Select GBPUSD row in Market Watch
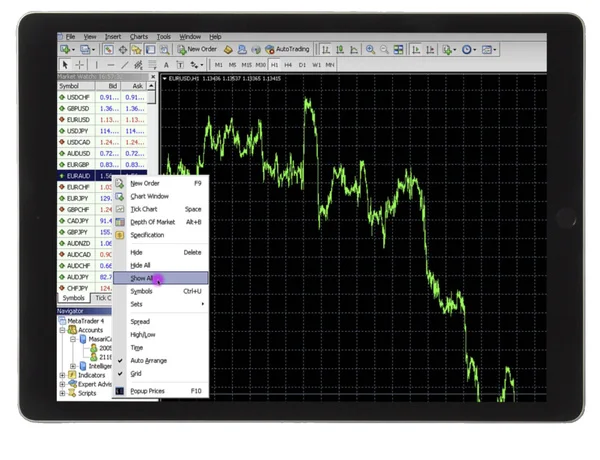The image size is (600, 460). point(102,109)
